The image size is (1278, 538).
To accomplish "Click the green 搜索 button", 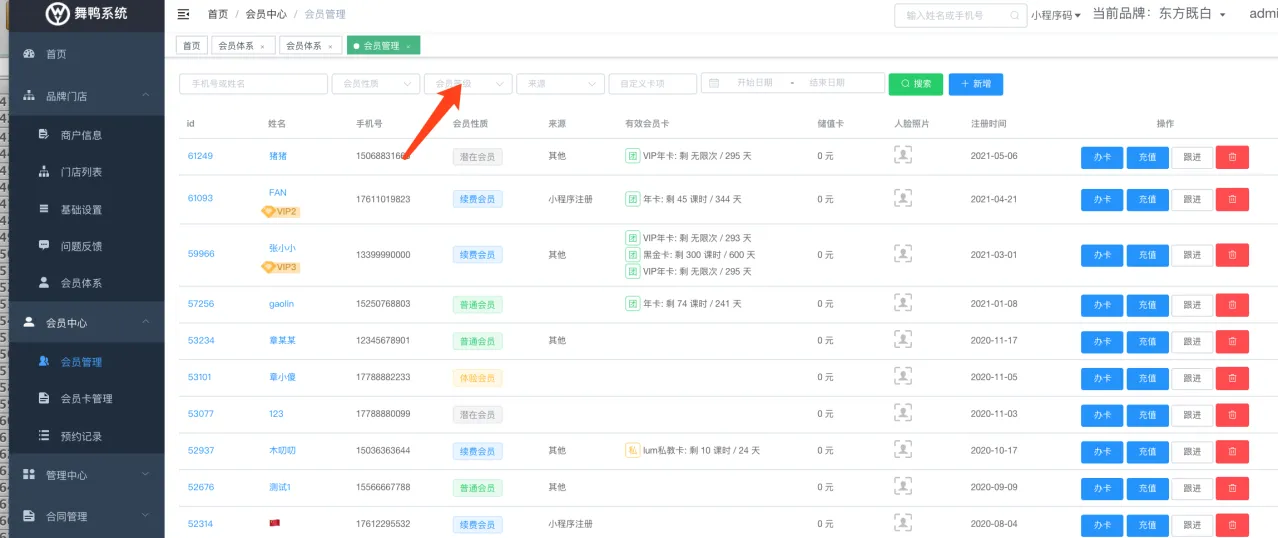I will (x=915, y=84).
